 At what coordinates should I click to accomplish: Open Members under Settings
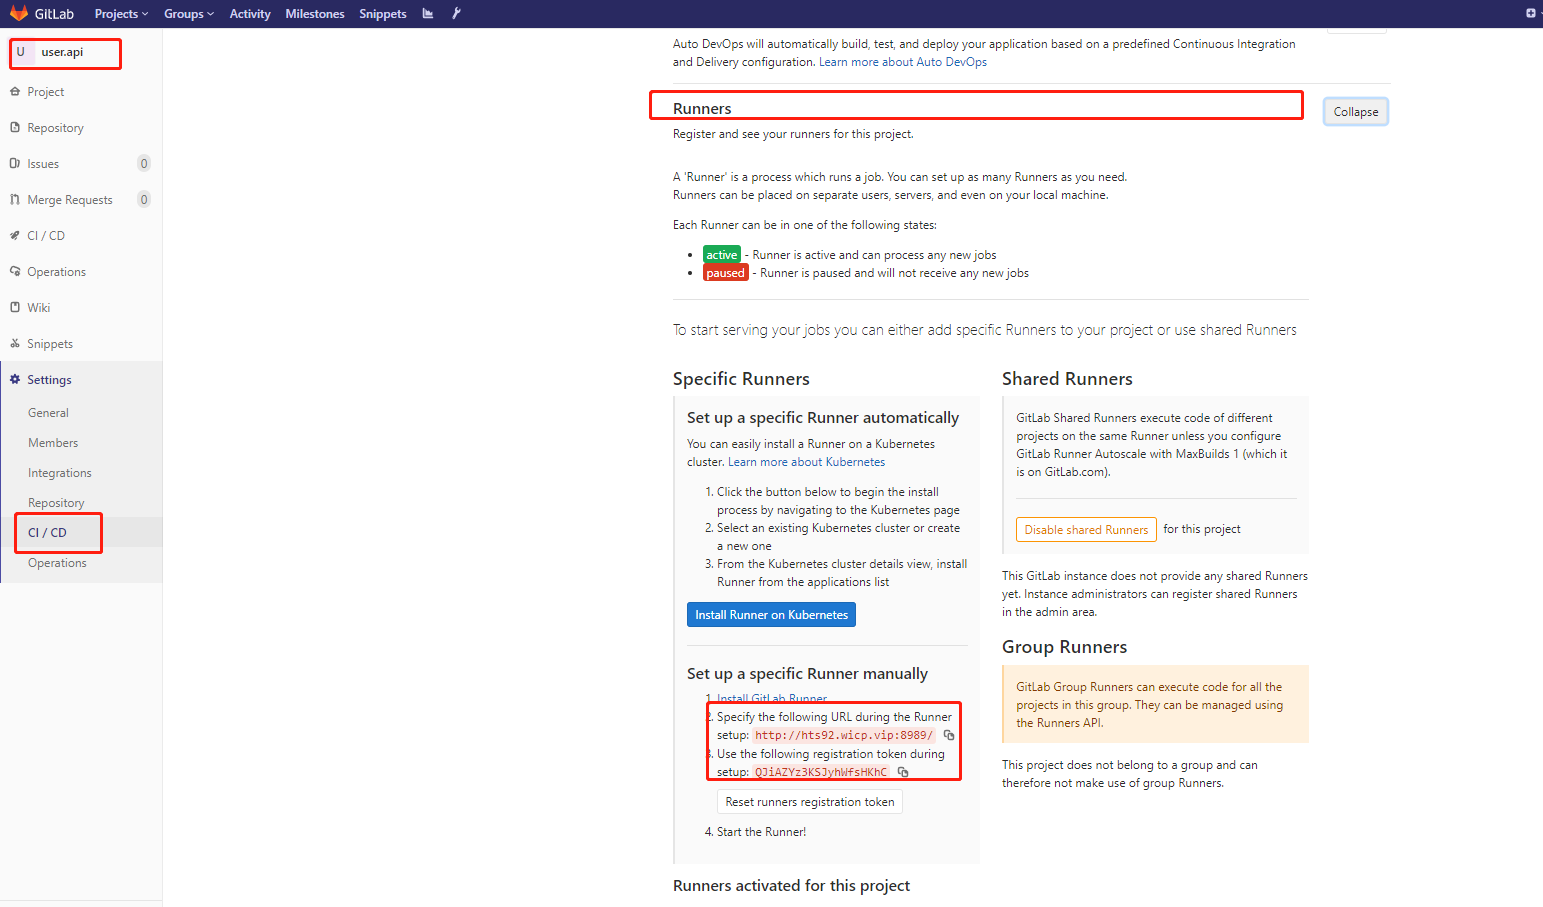coord(53,443)
